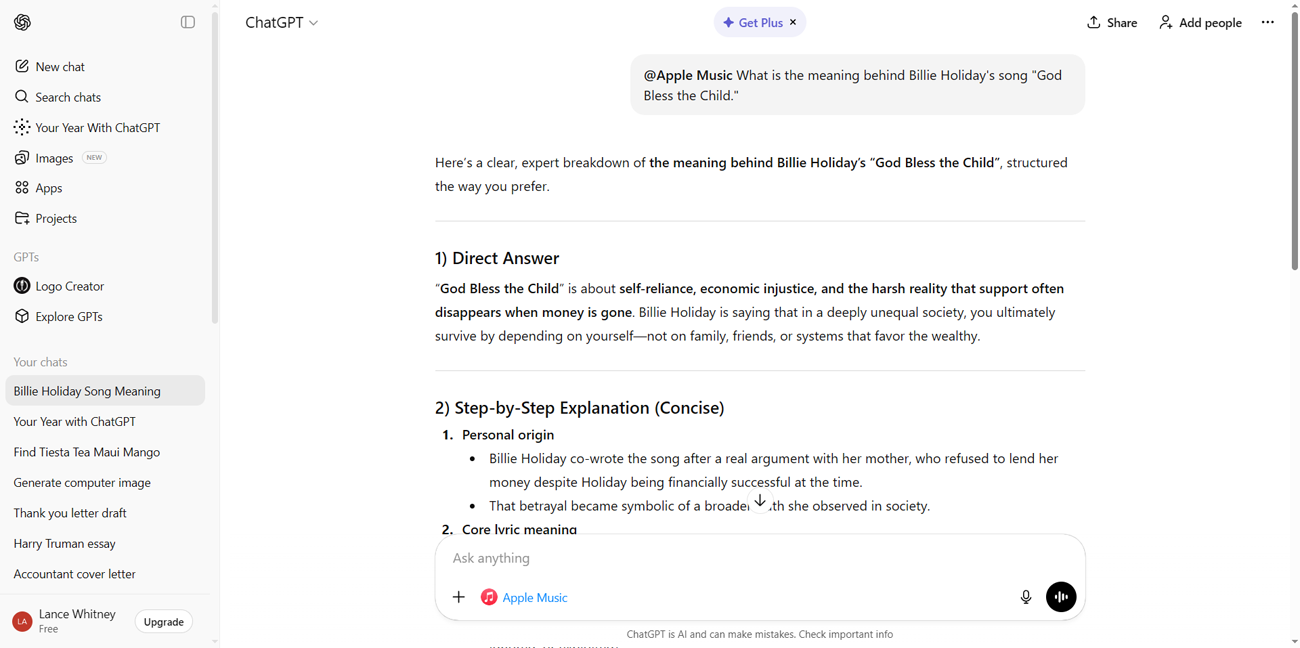Viewport: 1300px width, 648px height.
Task: Open the Harry Truman essay chat
Action: click(x=65, y=544)
